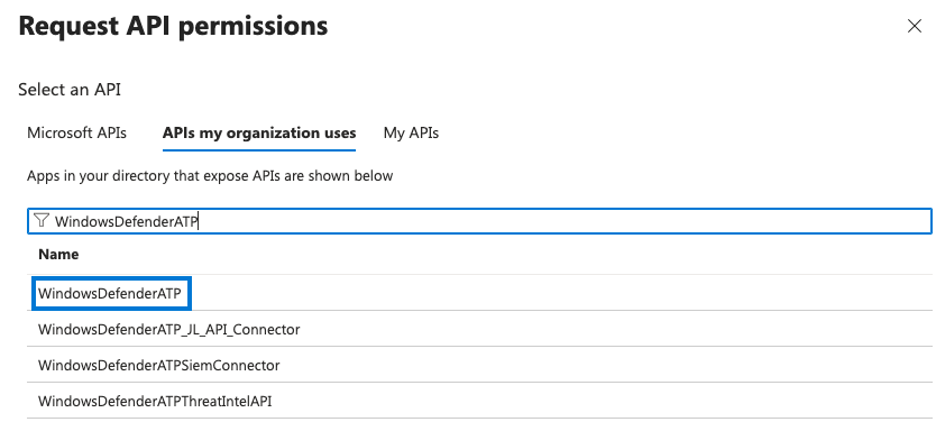Open the My APIs tab

click(x=411, y=133)
